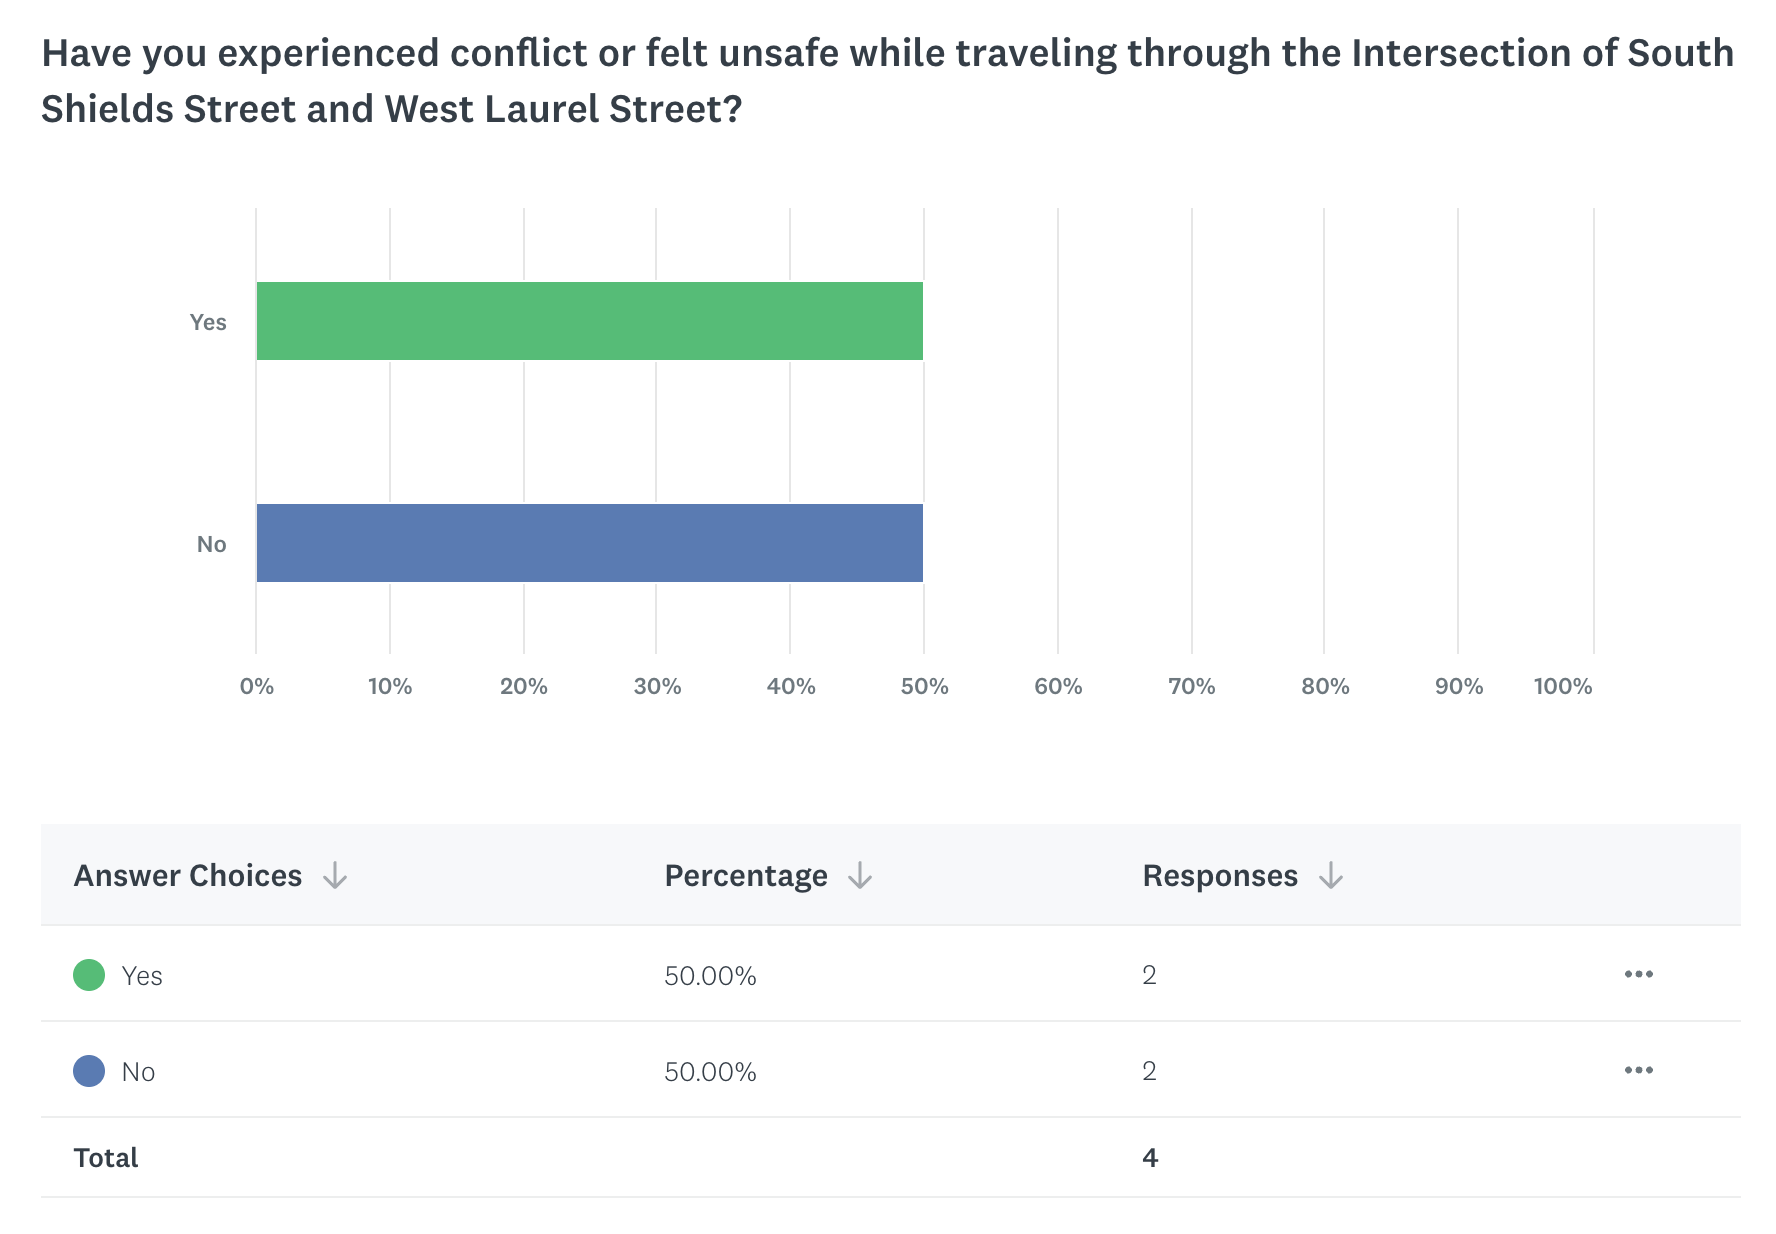
Task: Click the Percentage column header
Action: [x=746, y=876]
